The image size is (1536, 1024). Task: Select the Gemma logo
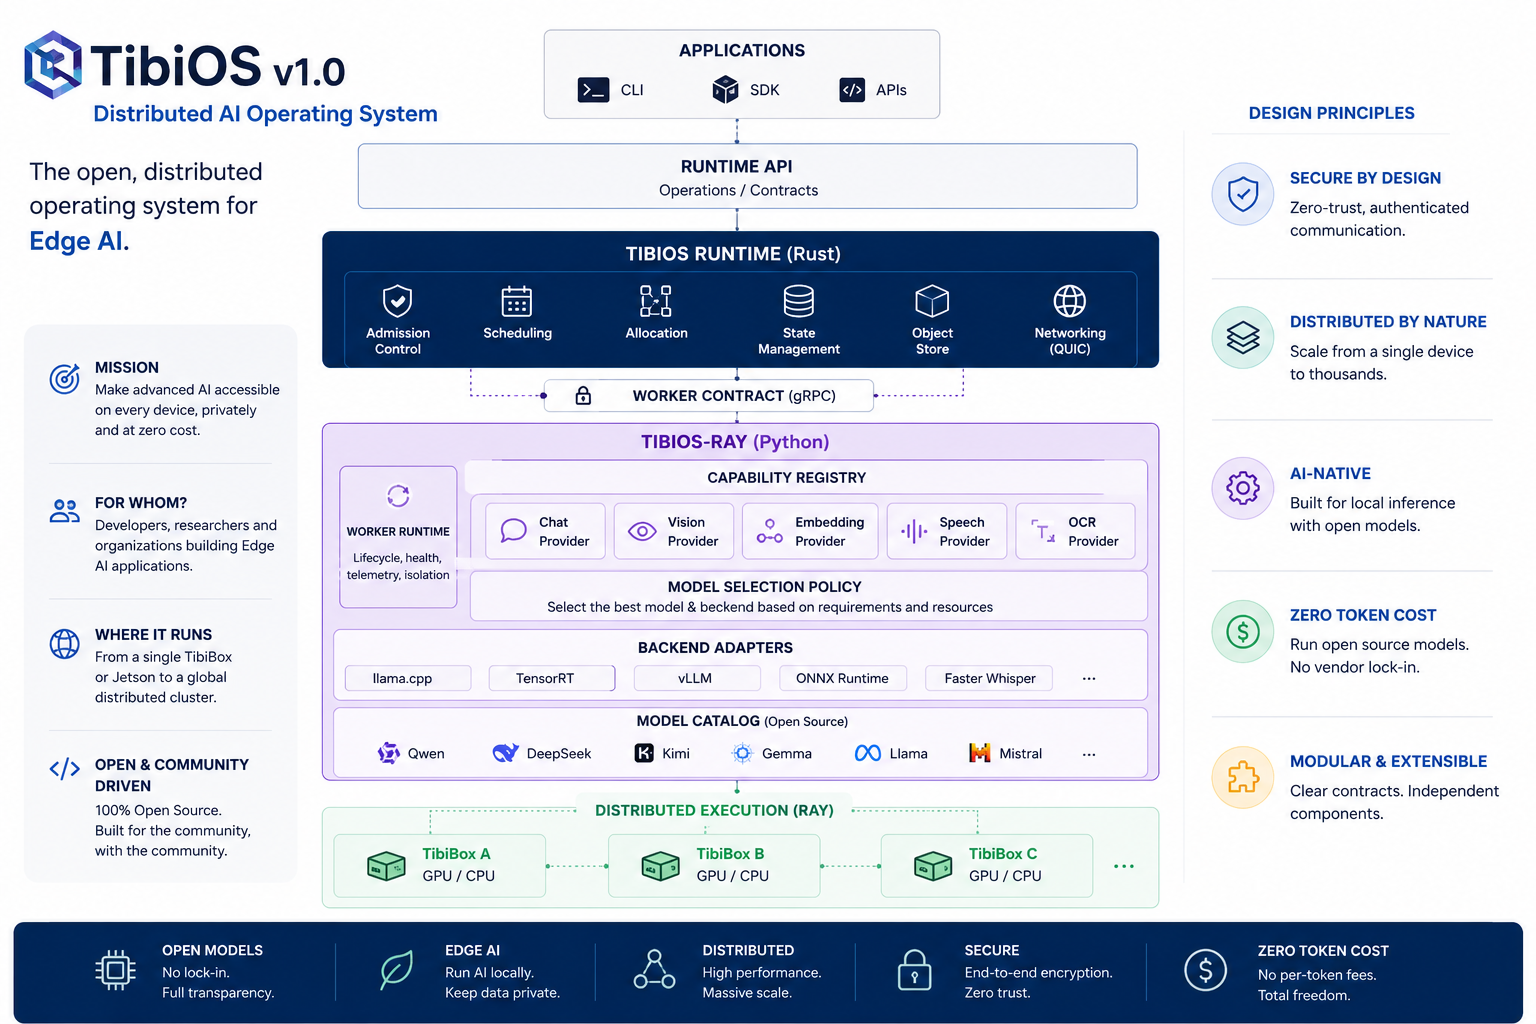(x=742, y=753)
